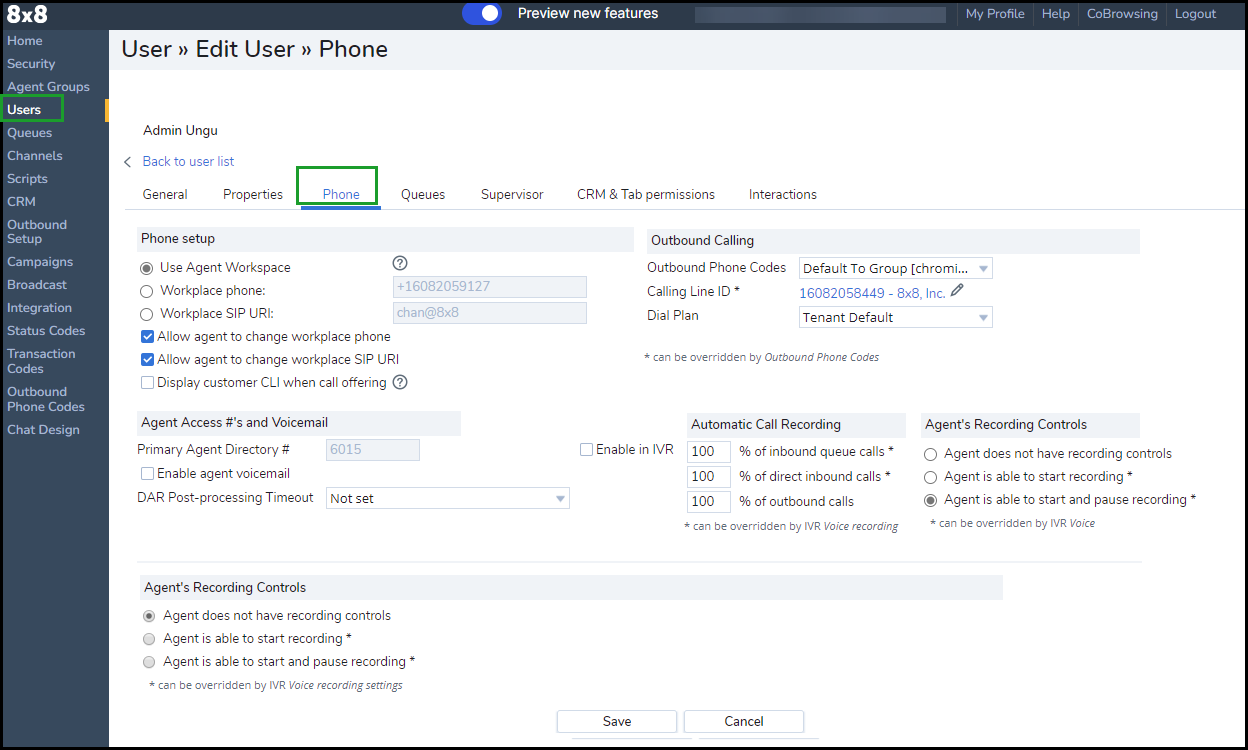
Task: Open Home in the sidebar
Action: [25, 41]
